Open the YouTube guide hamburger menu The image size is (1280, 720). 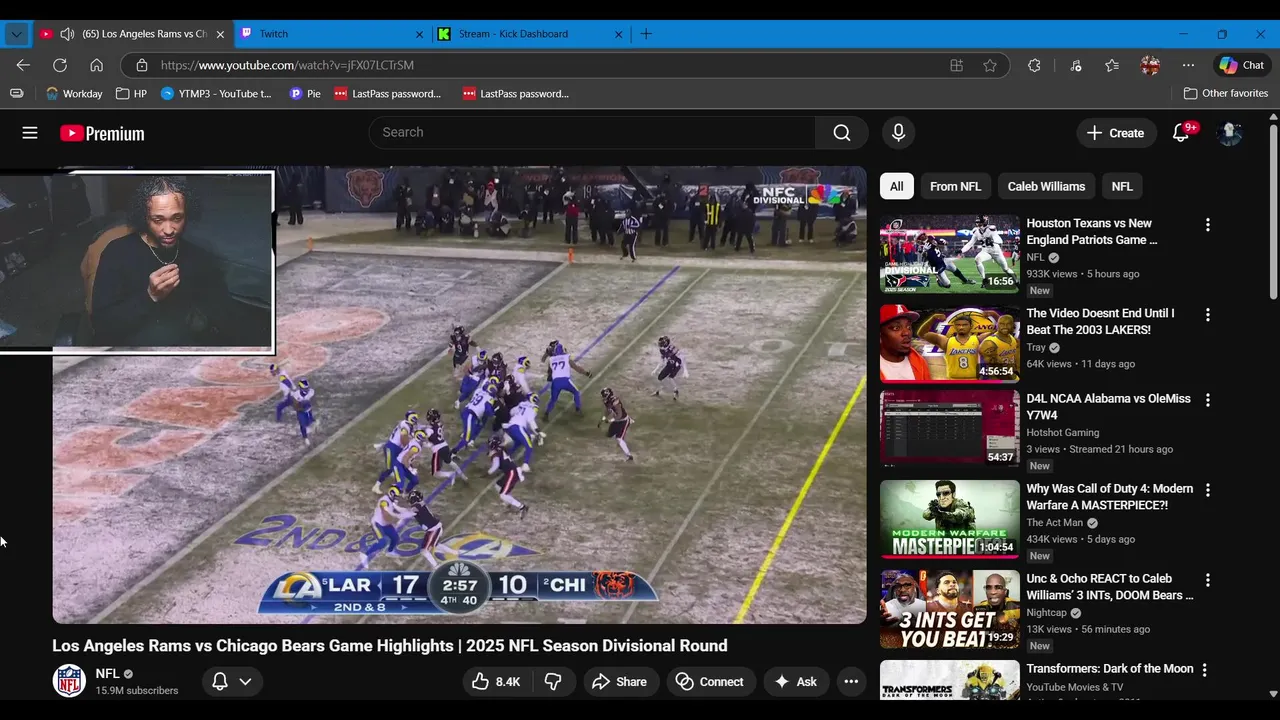[x=30, y=133]
